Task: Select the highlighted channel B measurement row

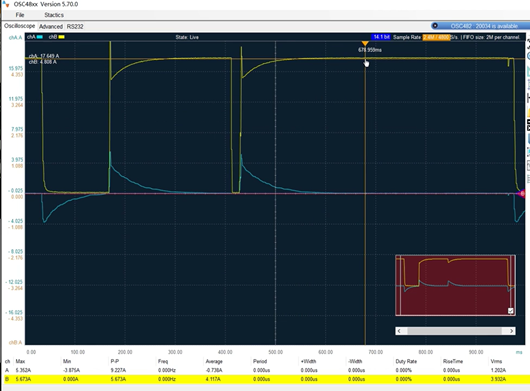Action: [265, 379]
